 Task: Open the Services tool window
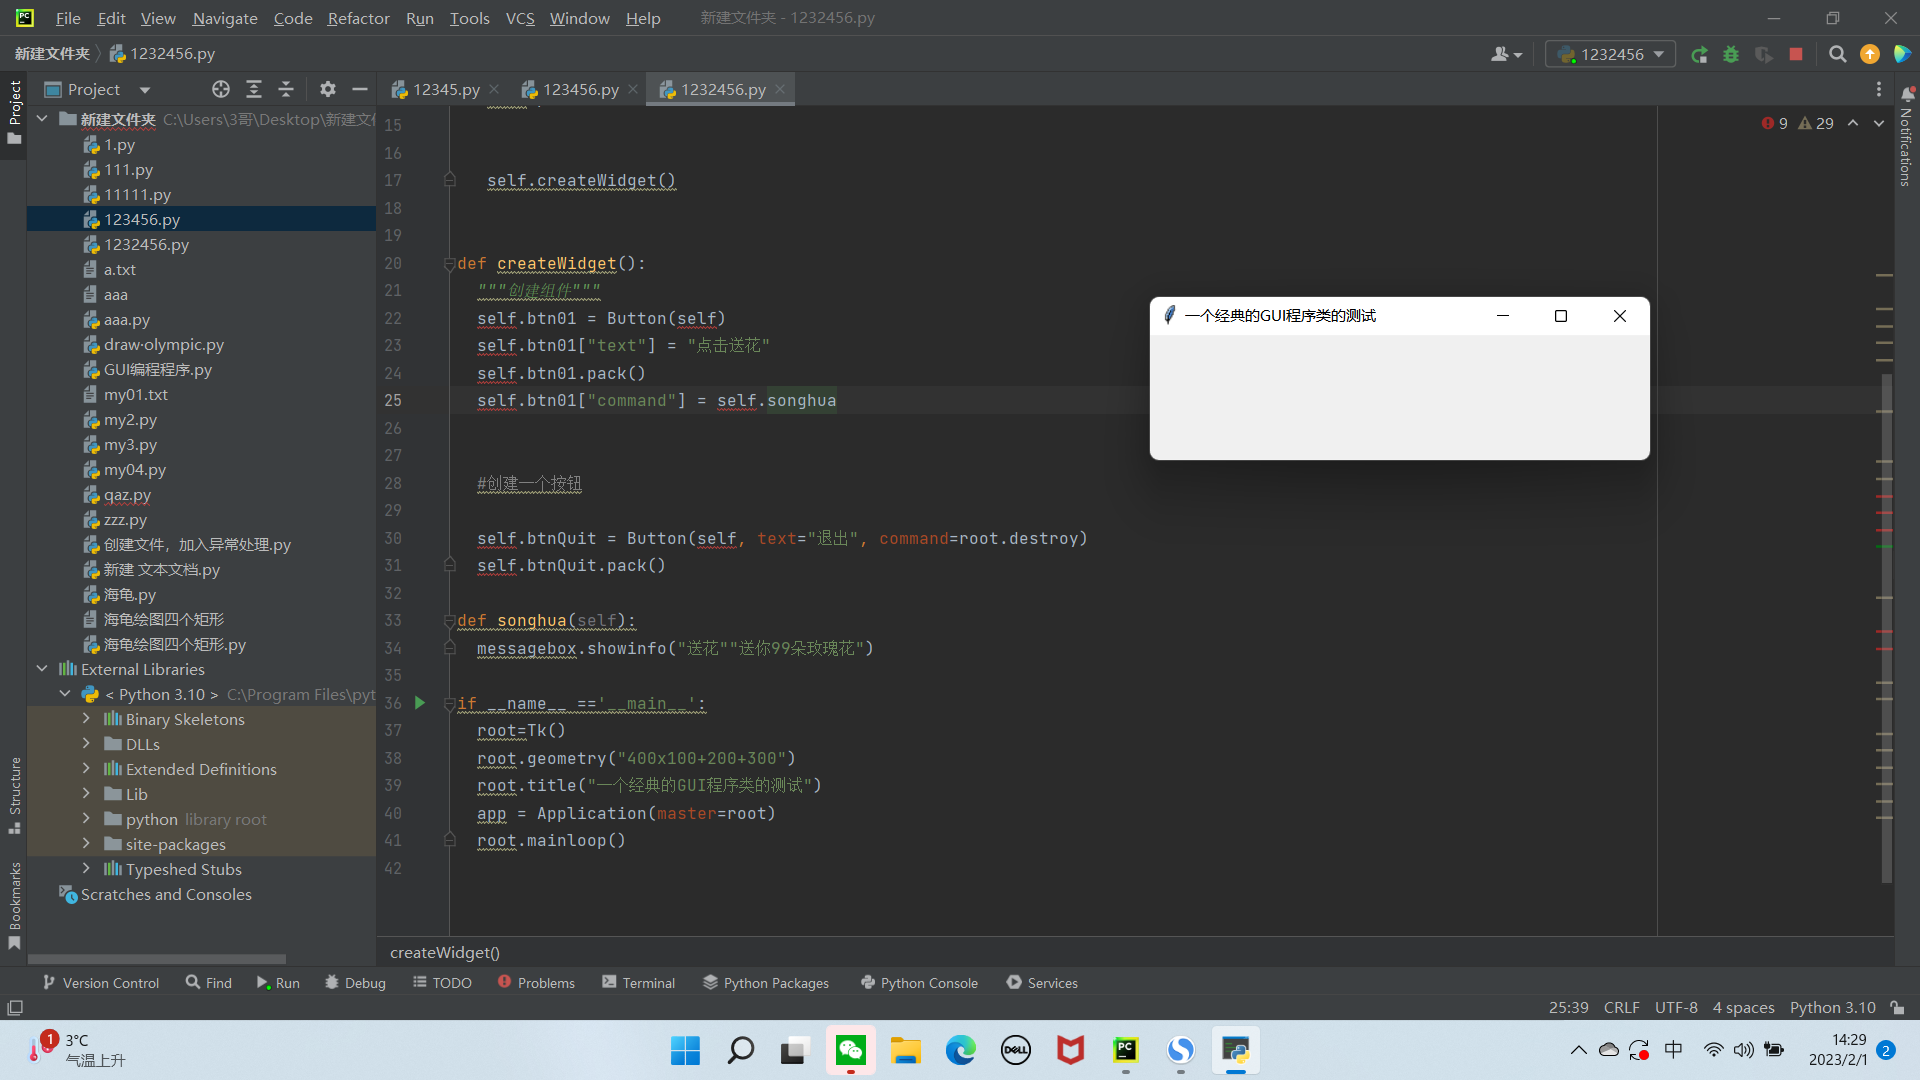pyautogui.click(x=1042, y=983)
